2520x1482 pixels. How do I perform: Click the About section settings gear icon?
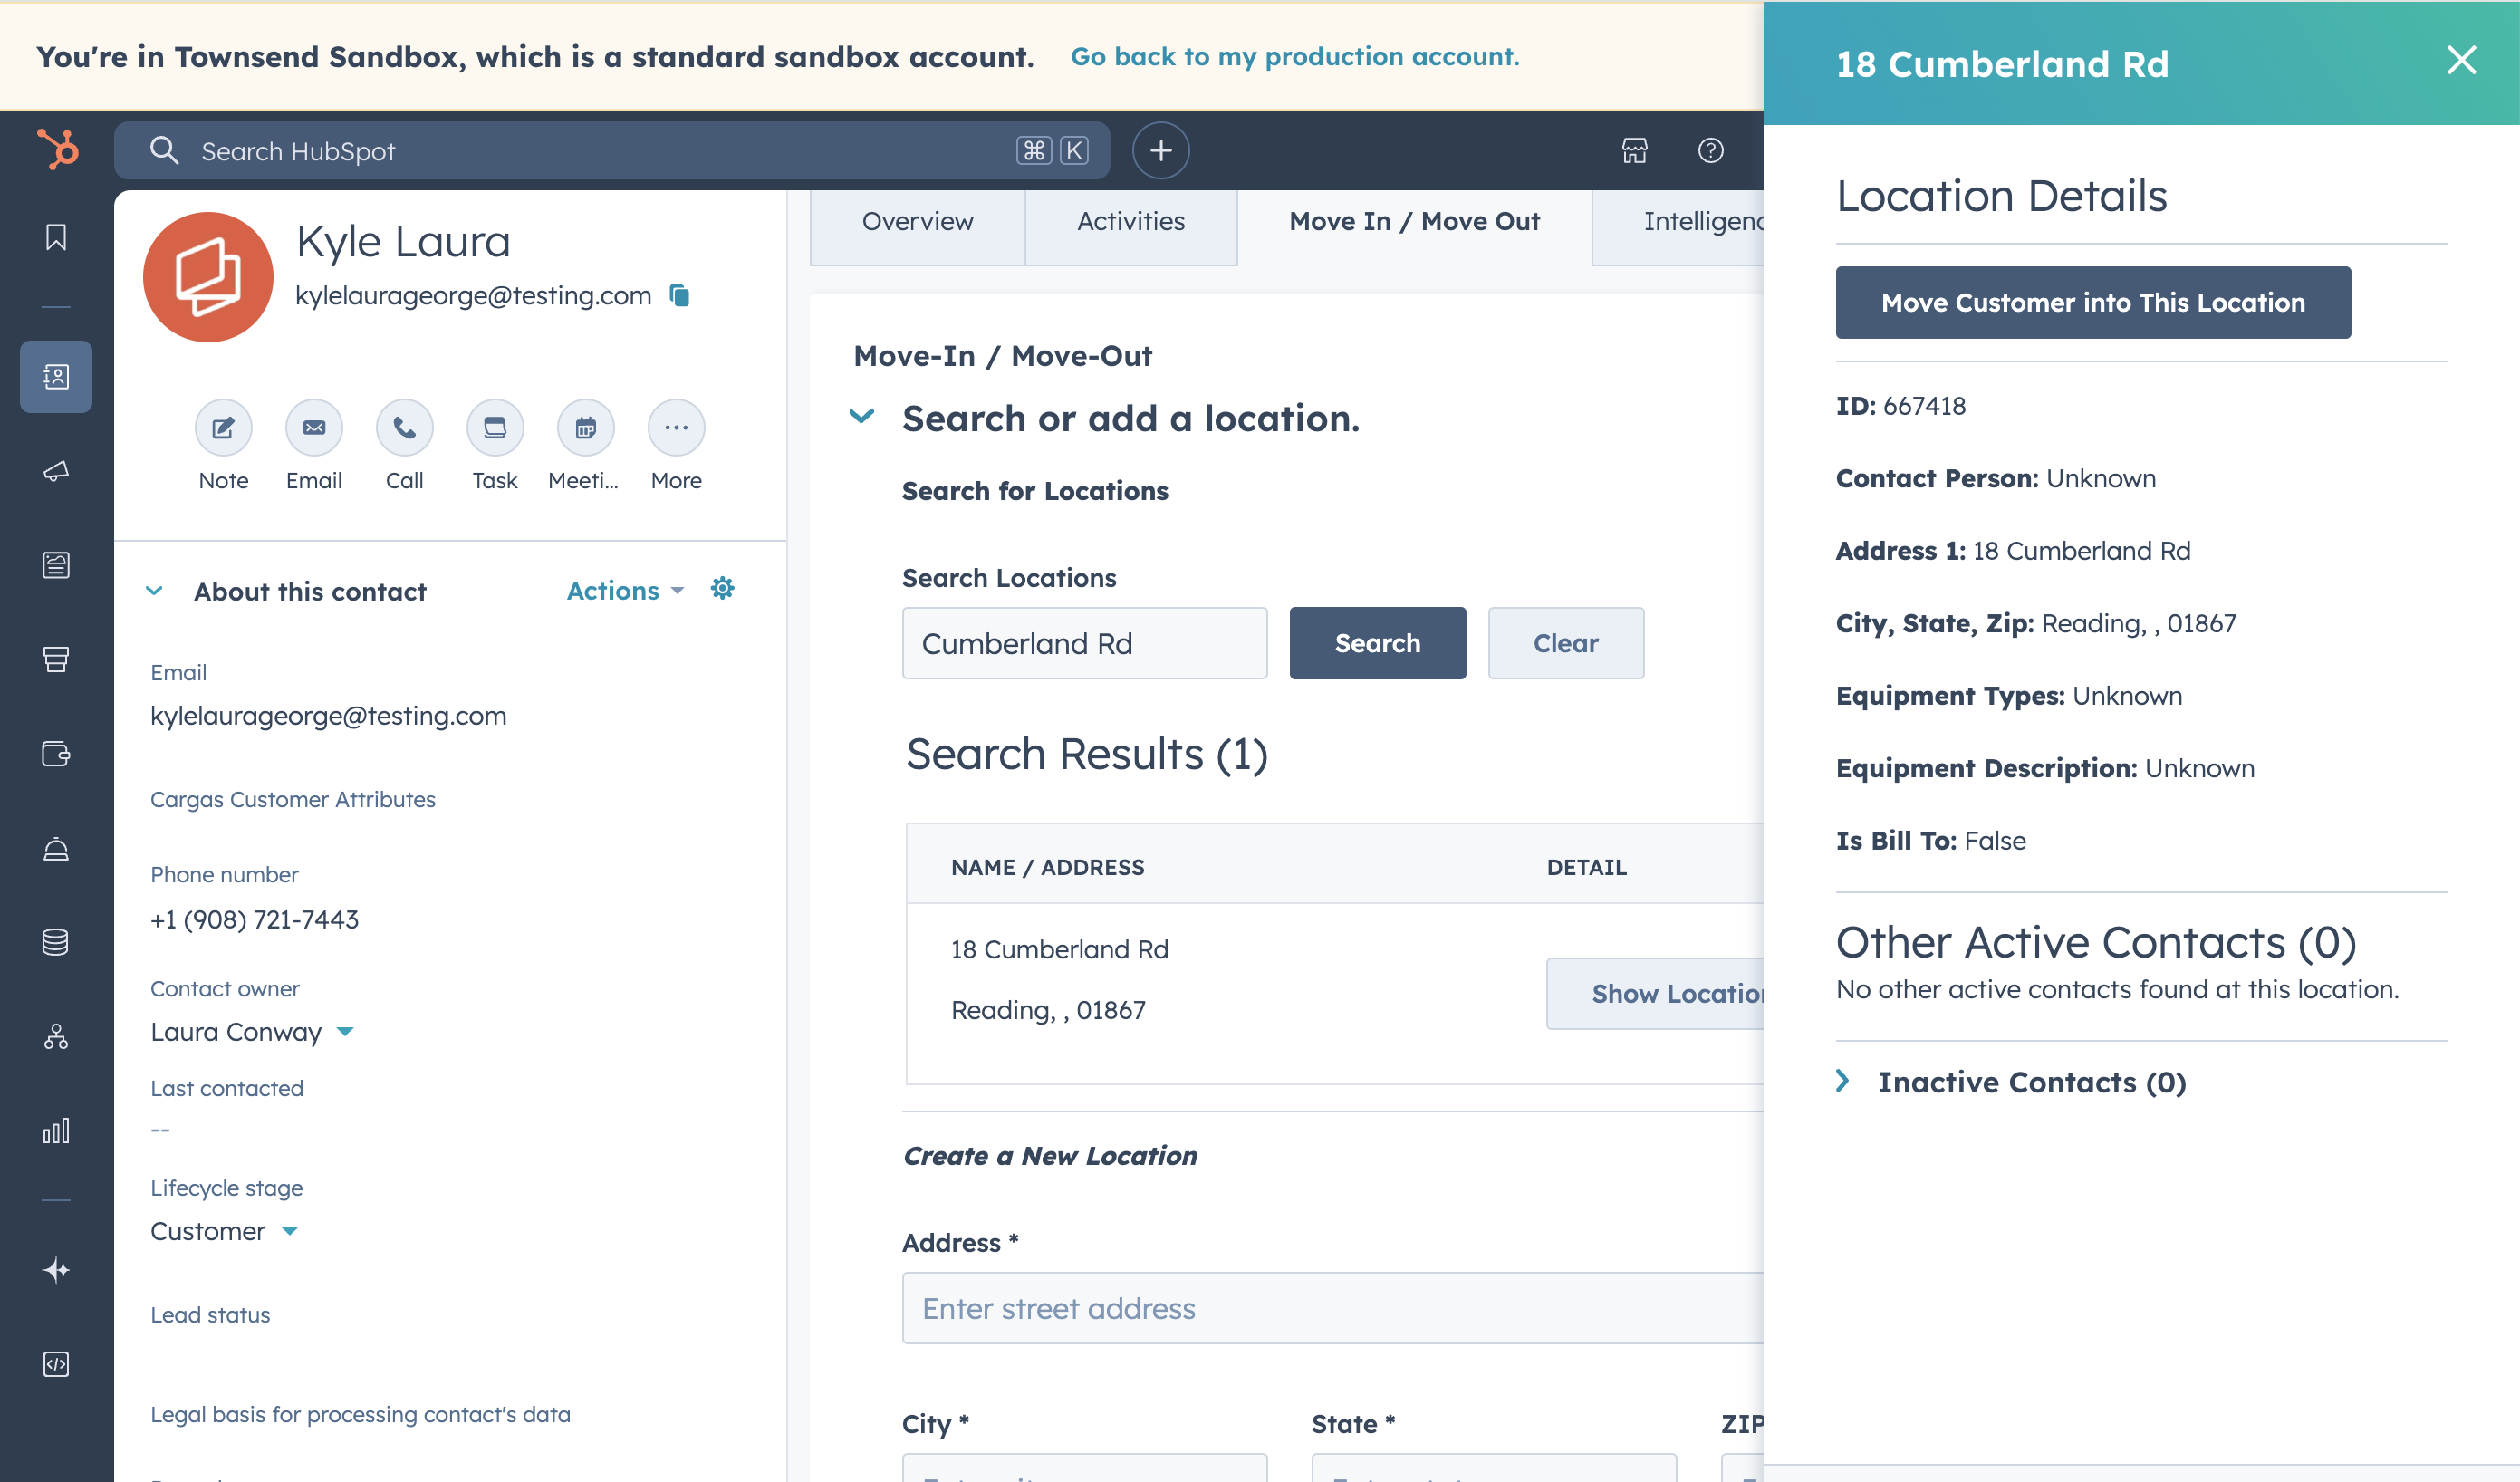tap(722, 589)
